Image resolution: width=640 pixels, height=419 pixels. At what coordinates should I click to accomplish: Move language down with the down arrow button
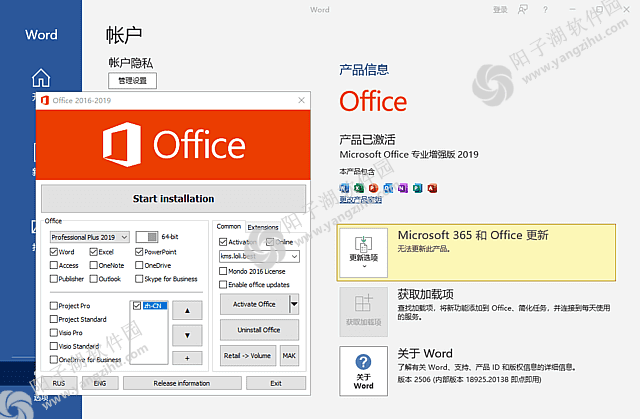coord(187,335)
